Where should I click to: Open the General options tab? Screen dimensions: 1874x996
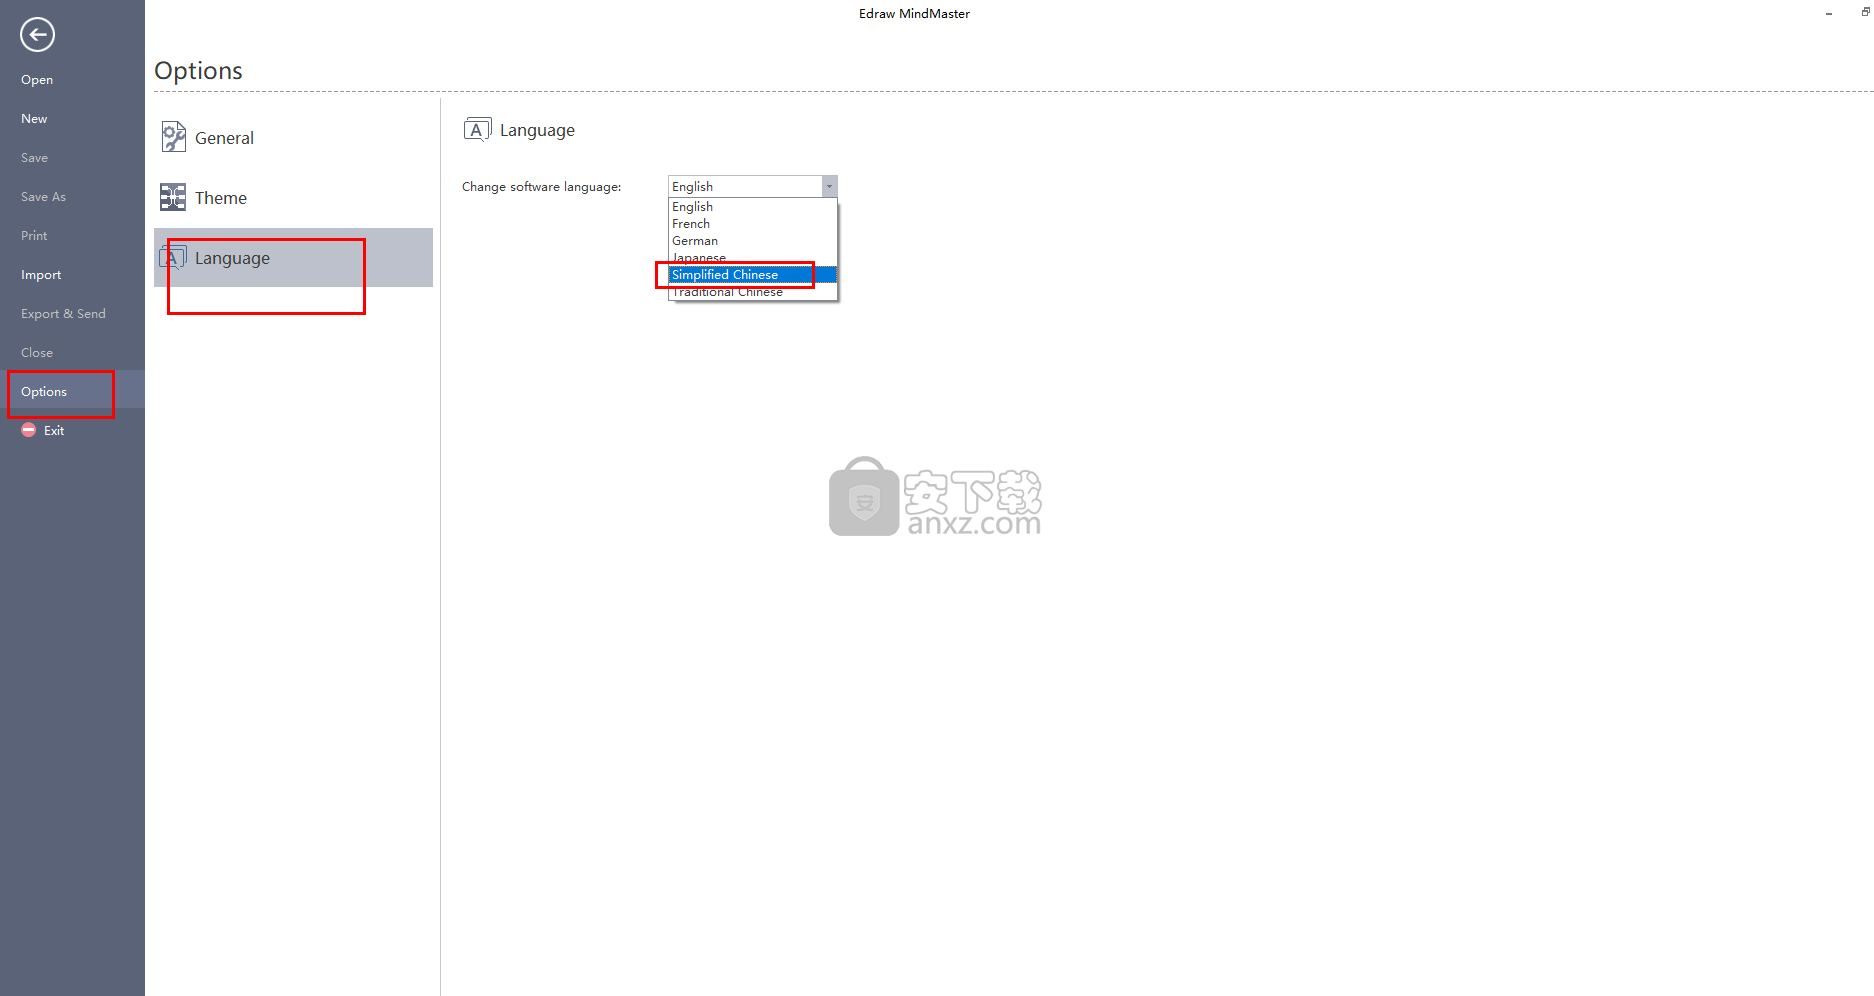point(293,138)
